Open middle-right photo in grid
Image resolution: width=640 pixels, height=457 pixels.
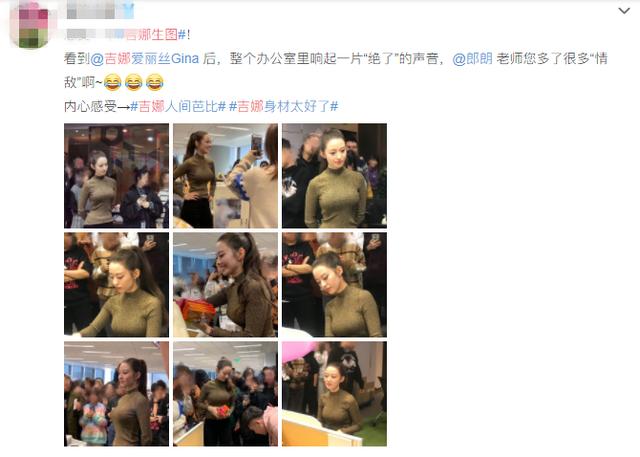tap(334, 284)
